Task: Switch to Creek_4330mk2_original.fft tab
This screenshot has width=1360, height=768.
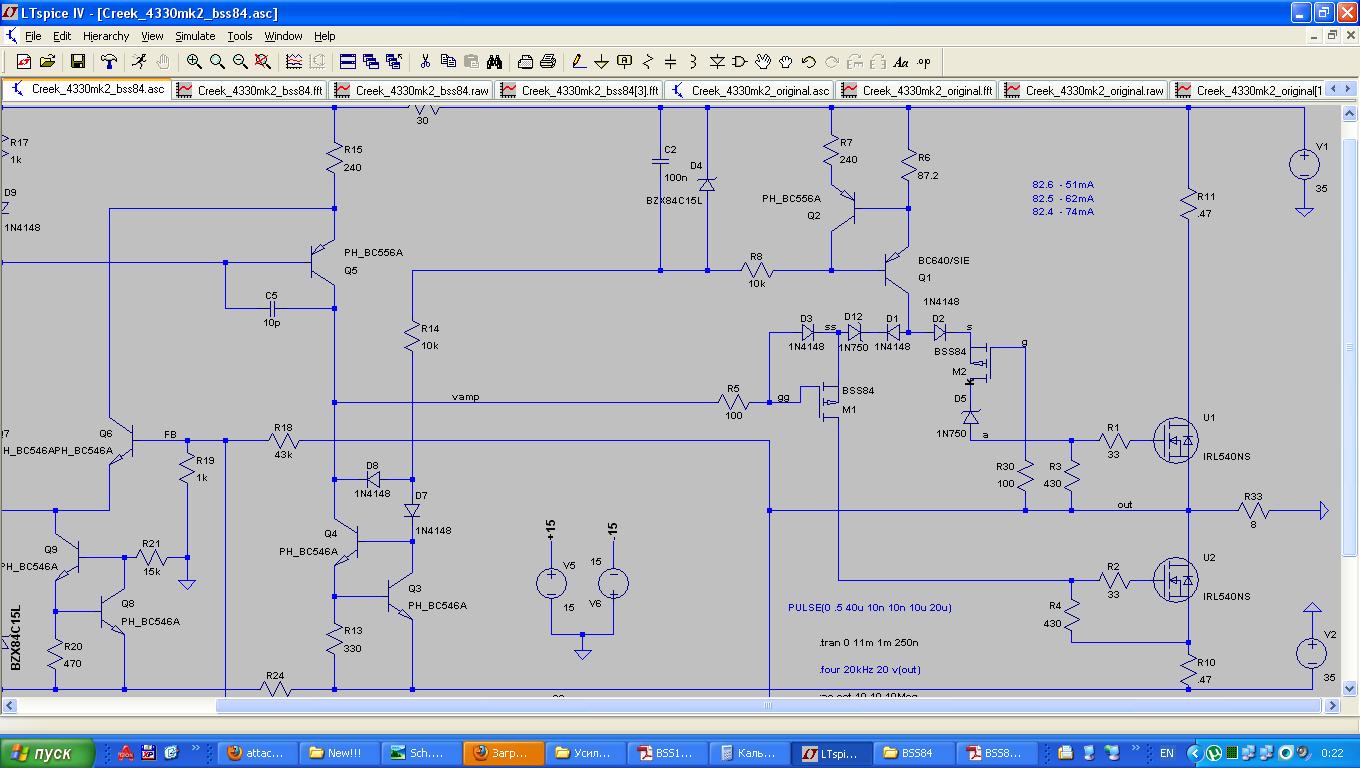Action: [918, 90]
